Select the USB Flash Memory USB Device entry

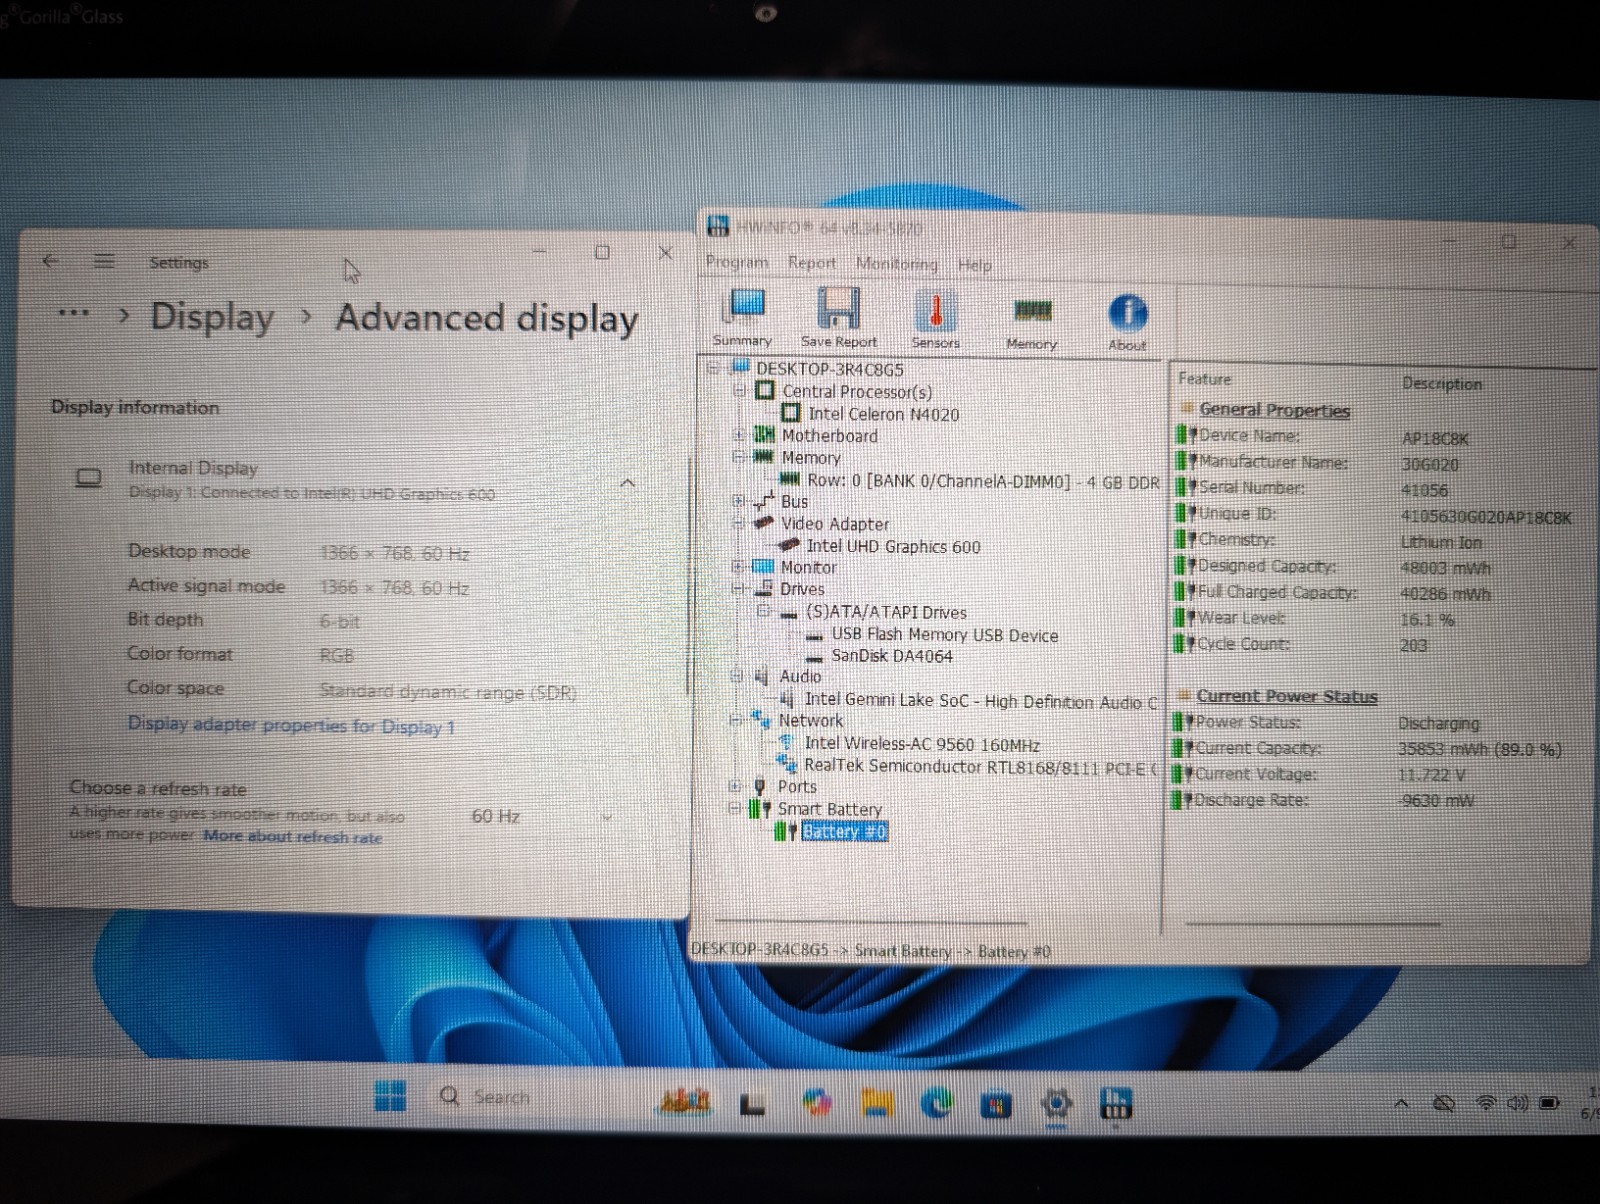944,635
